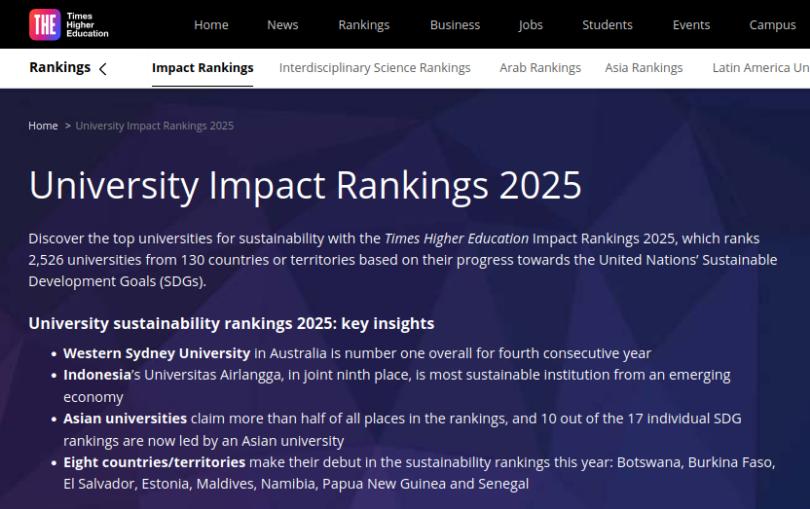Switch to Asia Rankings tab

point(644,68)
